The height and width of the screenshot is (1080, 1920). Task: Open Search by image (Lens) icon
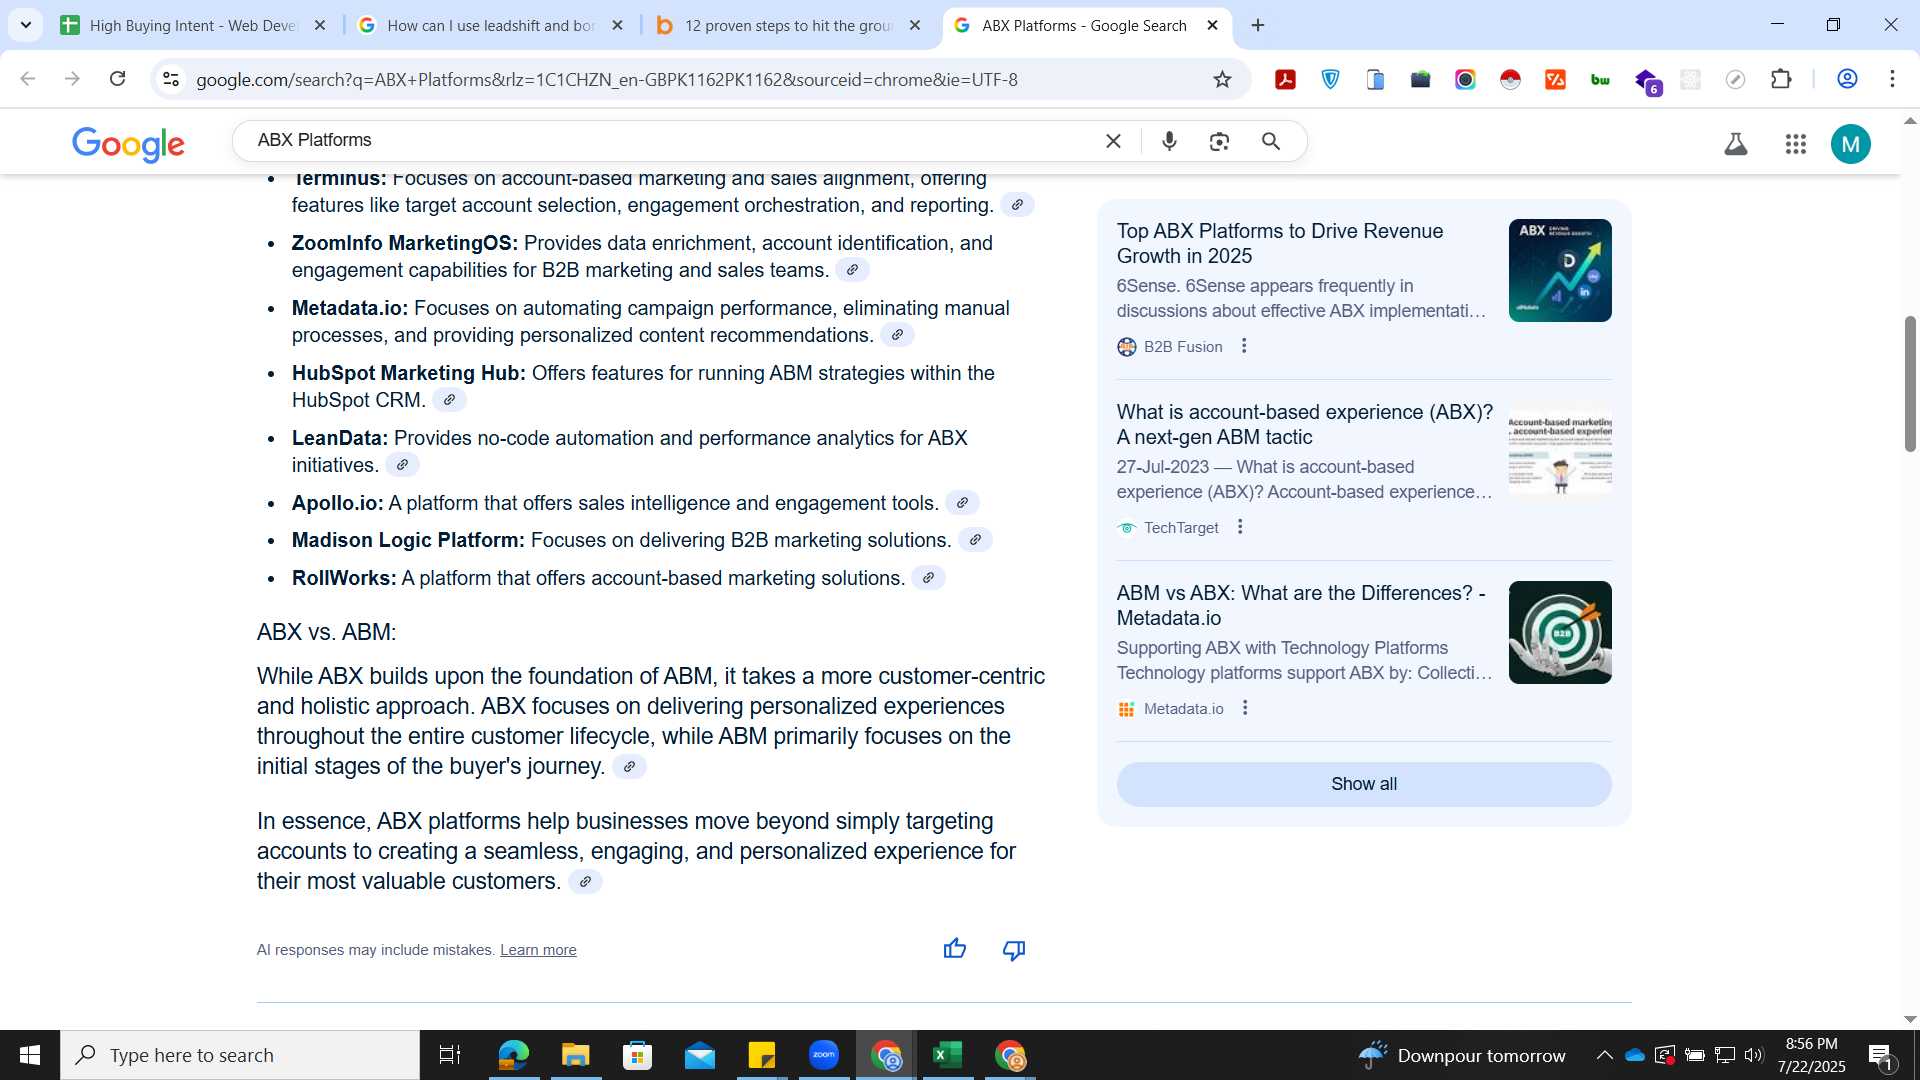coord(1219,141)
